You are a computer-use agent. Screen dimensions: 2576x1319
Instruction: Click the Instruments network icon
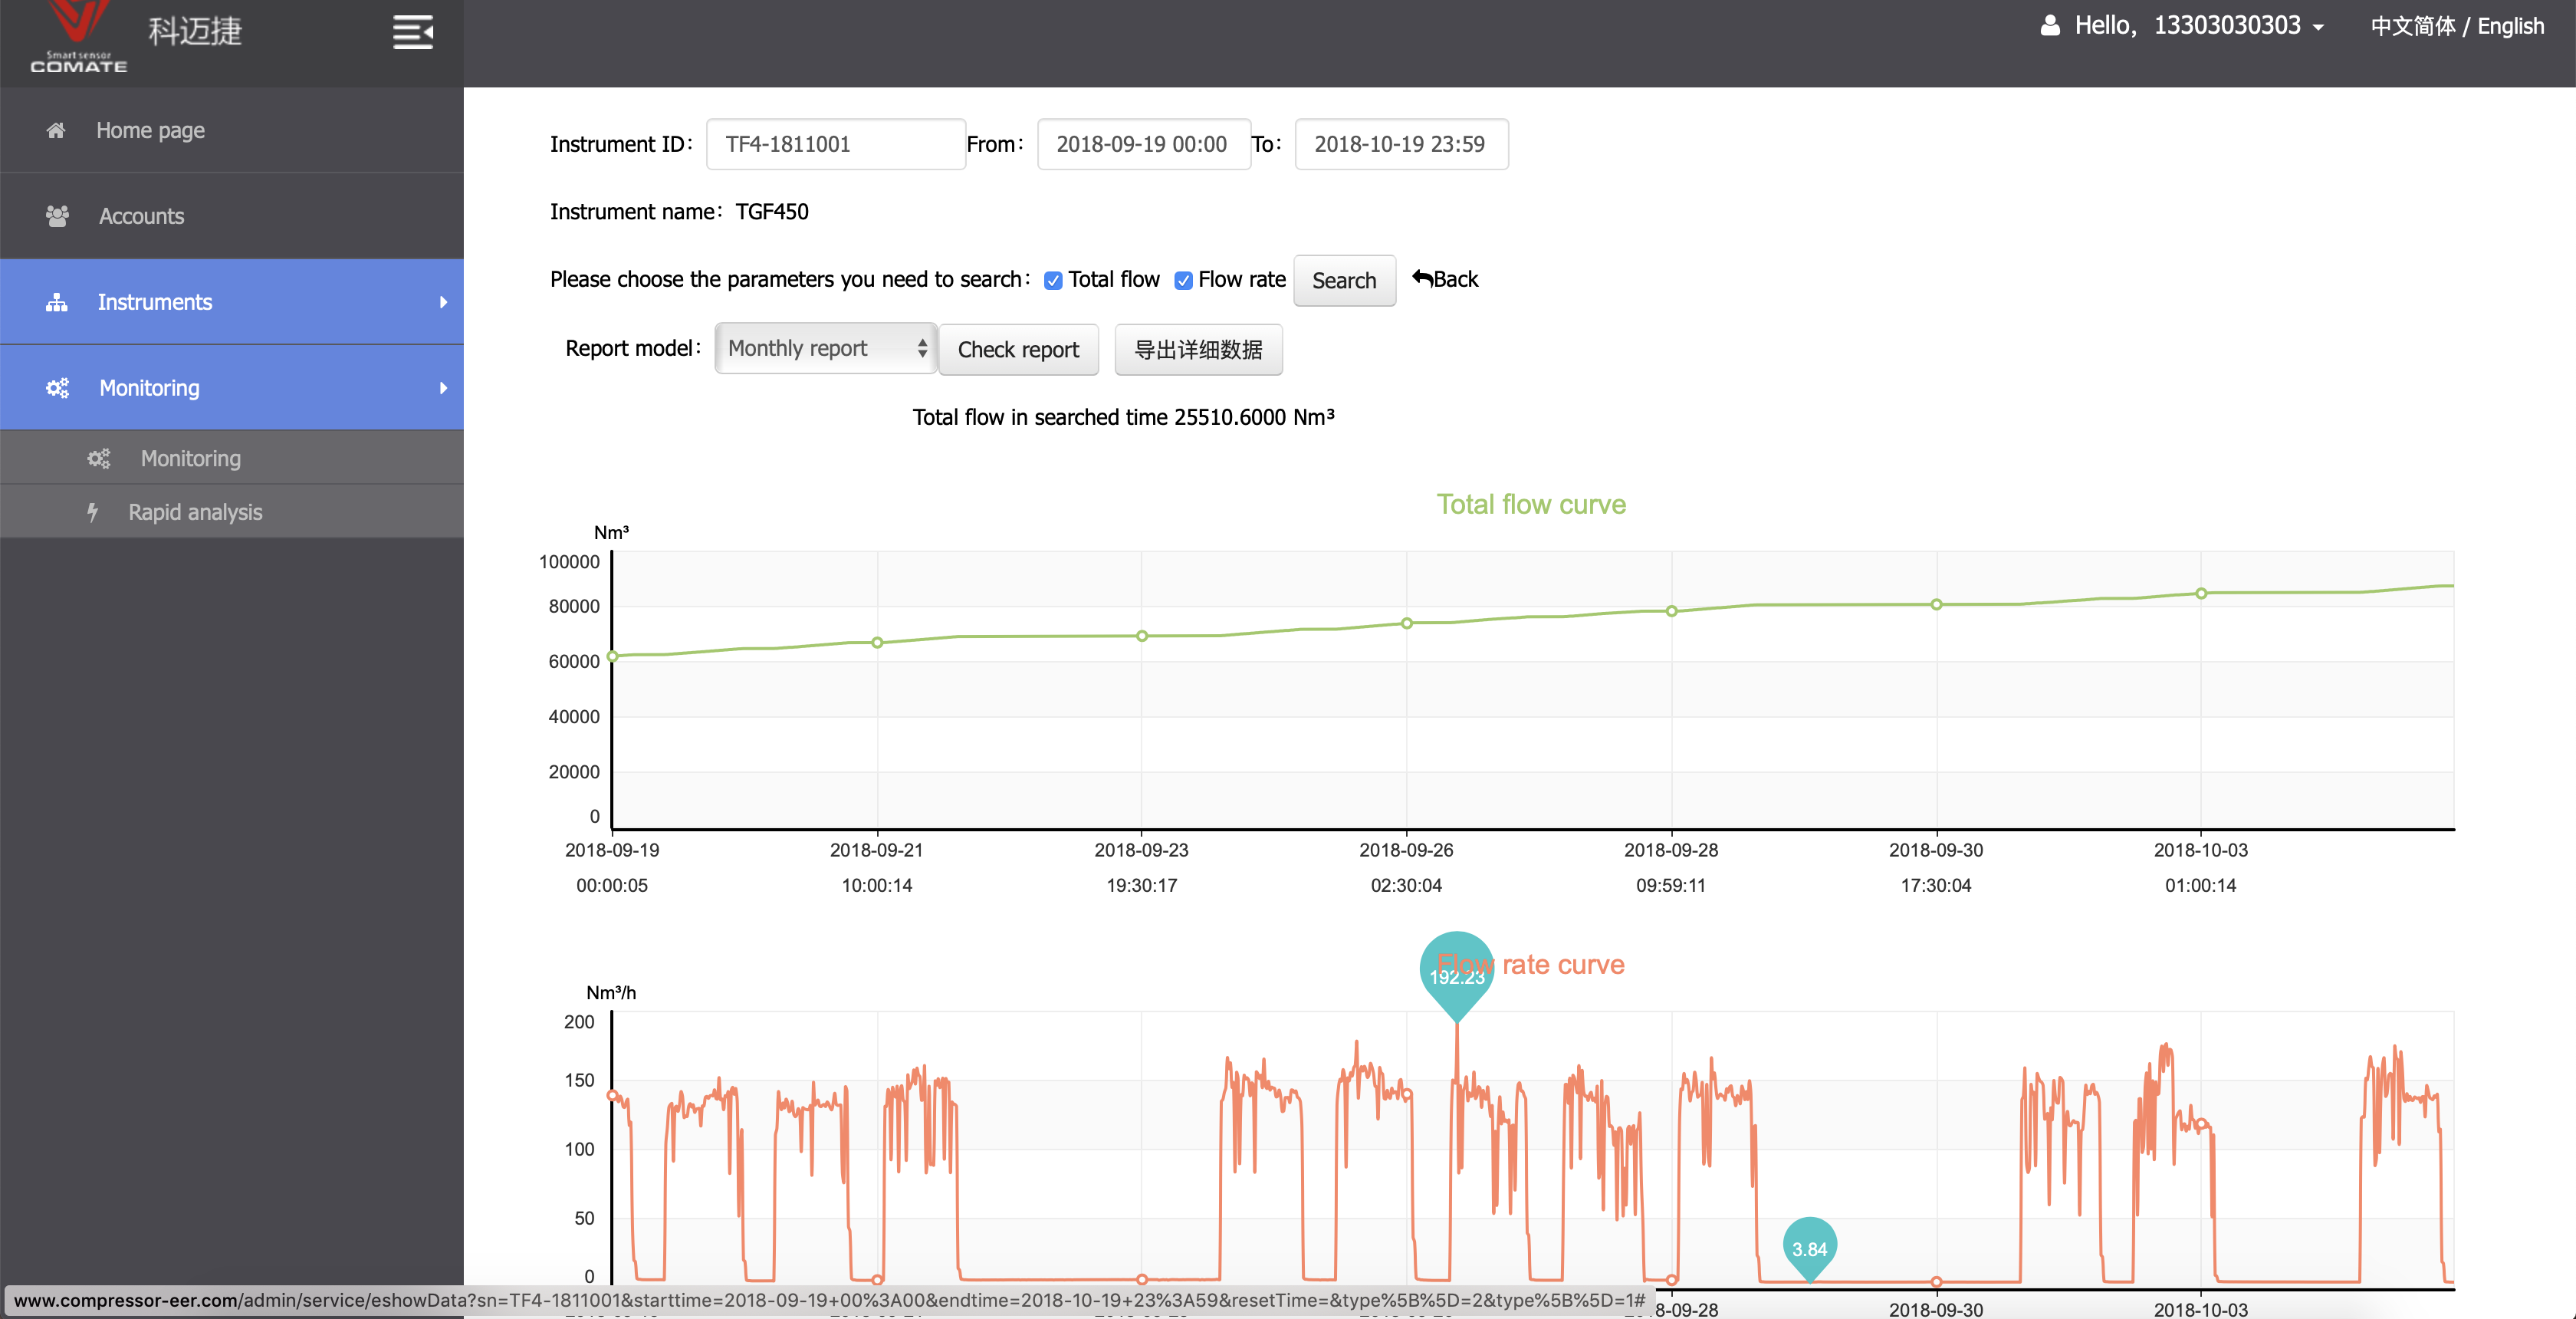pos(56,302)
